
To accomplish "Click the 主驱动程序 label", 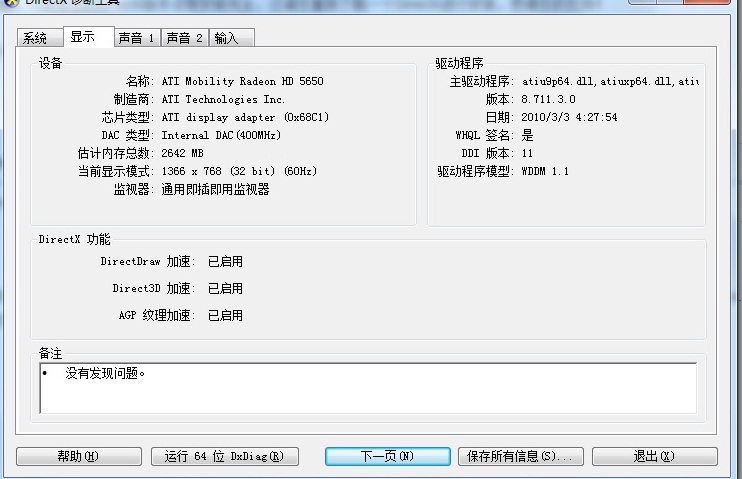I will click(x=482, y=81).
